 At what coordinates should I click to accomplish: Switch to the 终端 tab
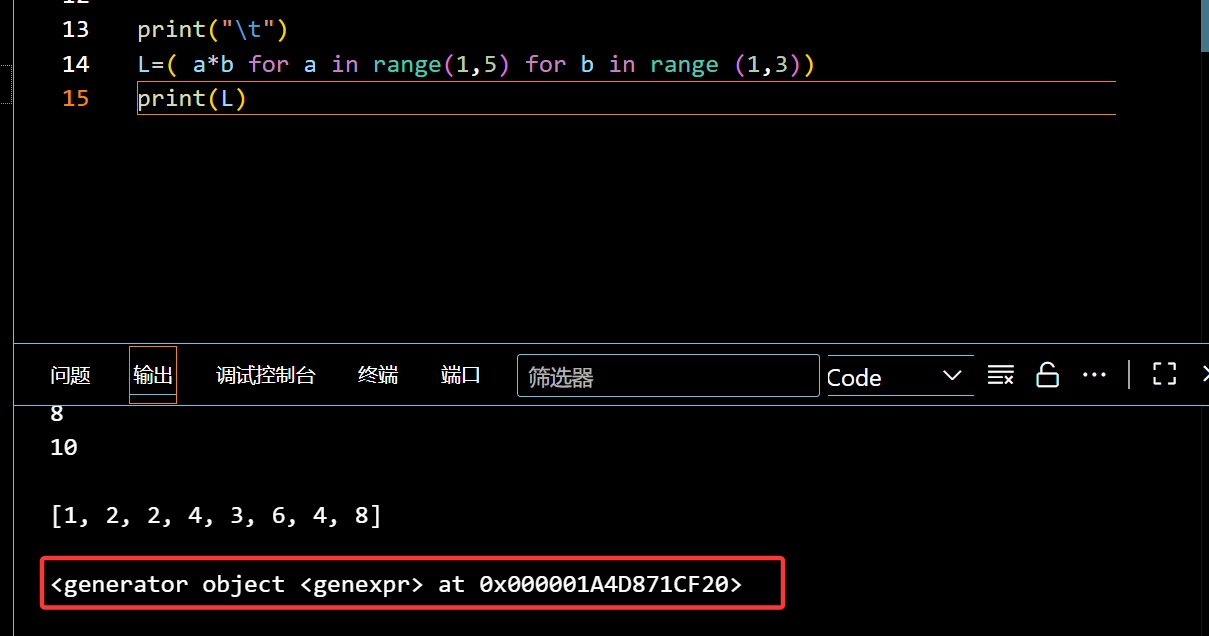point(378,376)
